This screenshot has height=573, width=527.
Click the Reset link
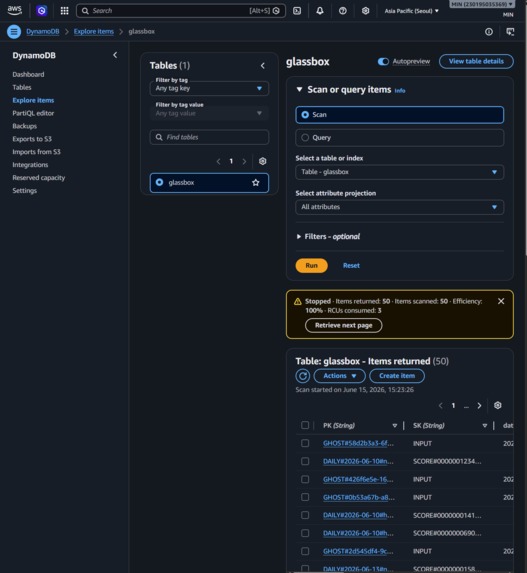(351, 266)
